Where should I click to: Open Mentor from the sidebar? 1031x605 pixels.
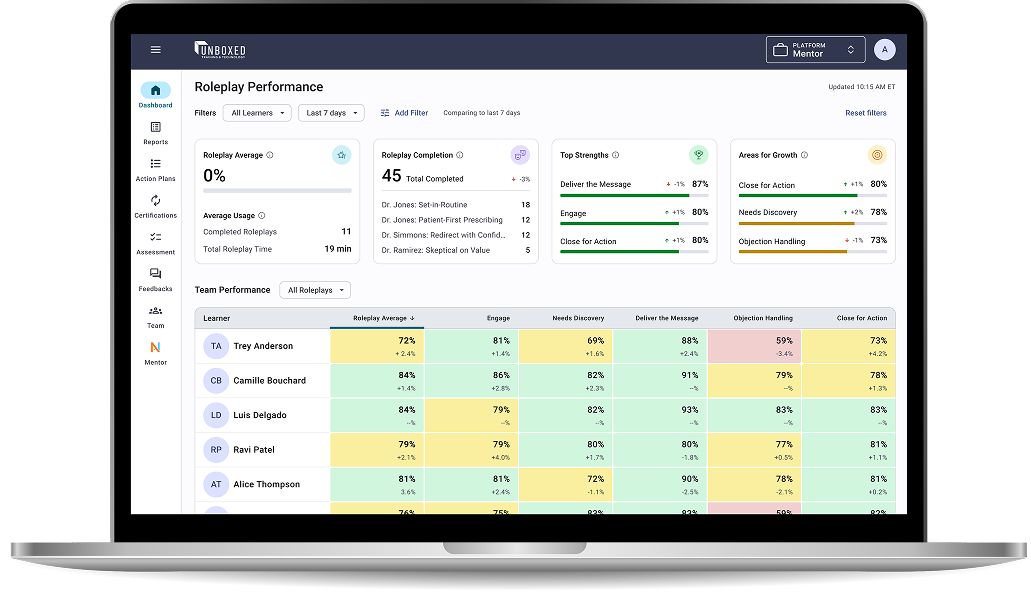(x=155, y=352)
